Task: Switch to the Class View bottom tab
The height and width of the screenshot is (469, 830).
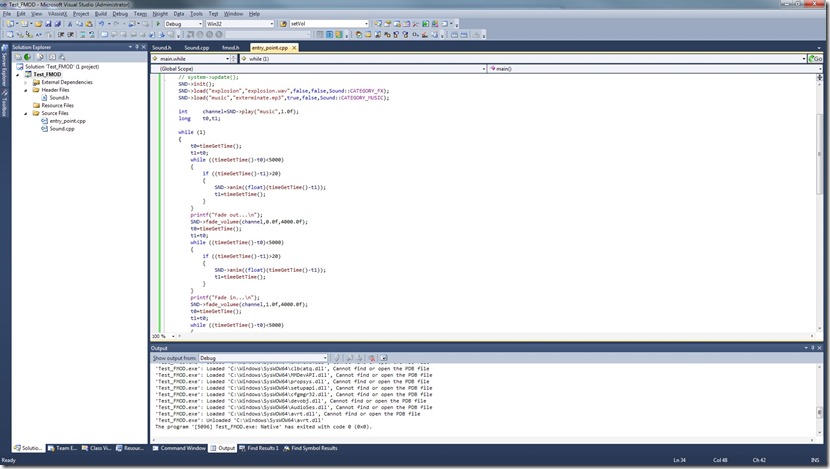Action: tap(96, 448)
